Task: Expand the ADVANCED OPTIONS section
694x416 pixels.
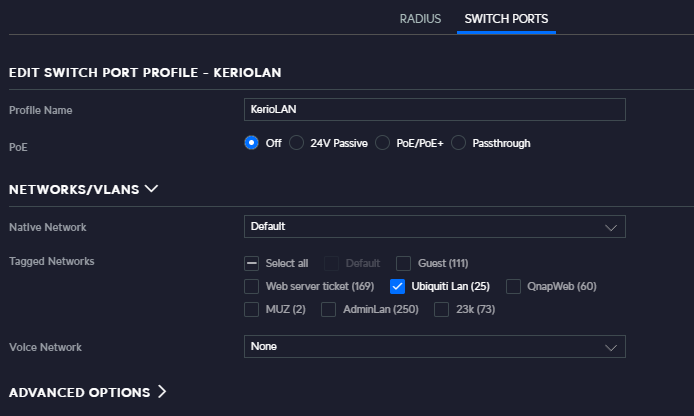Action: tap(87, 392)
